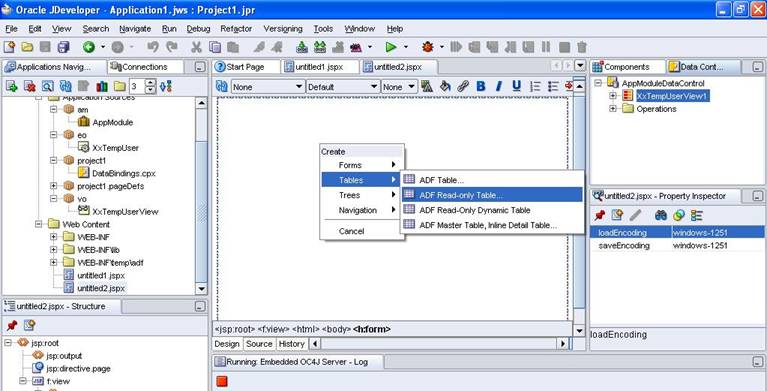Click the green Back navigation icon
This screenshot has width=767, height=391.
(89, 47)
